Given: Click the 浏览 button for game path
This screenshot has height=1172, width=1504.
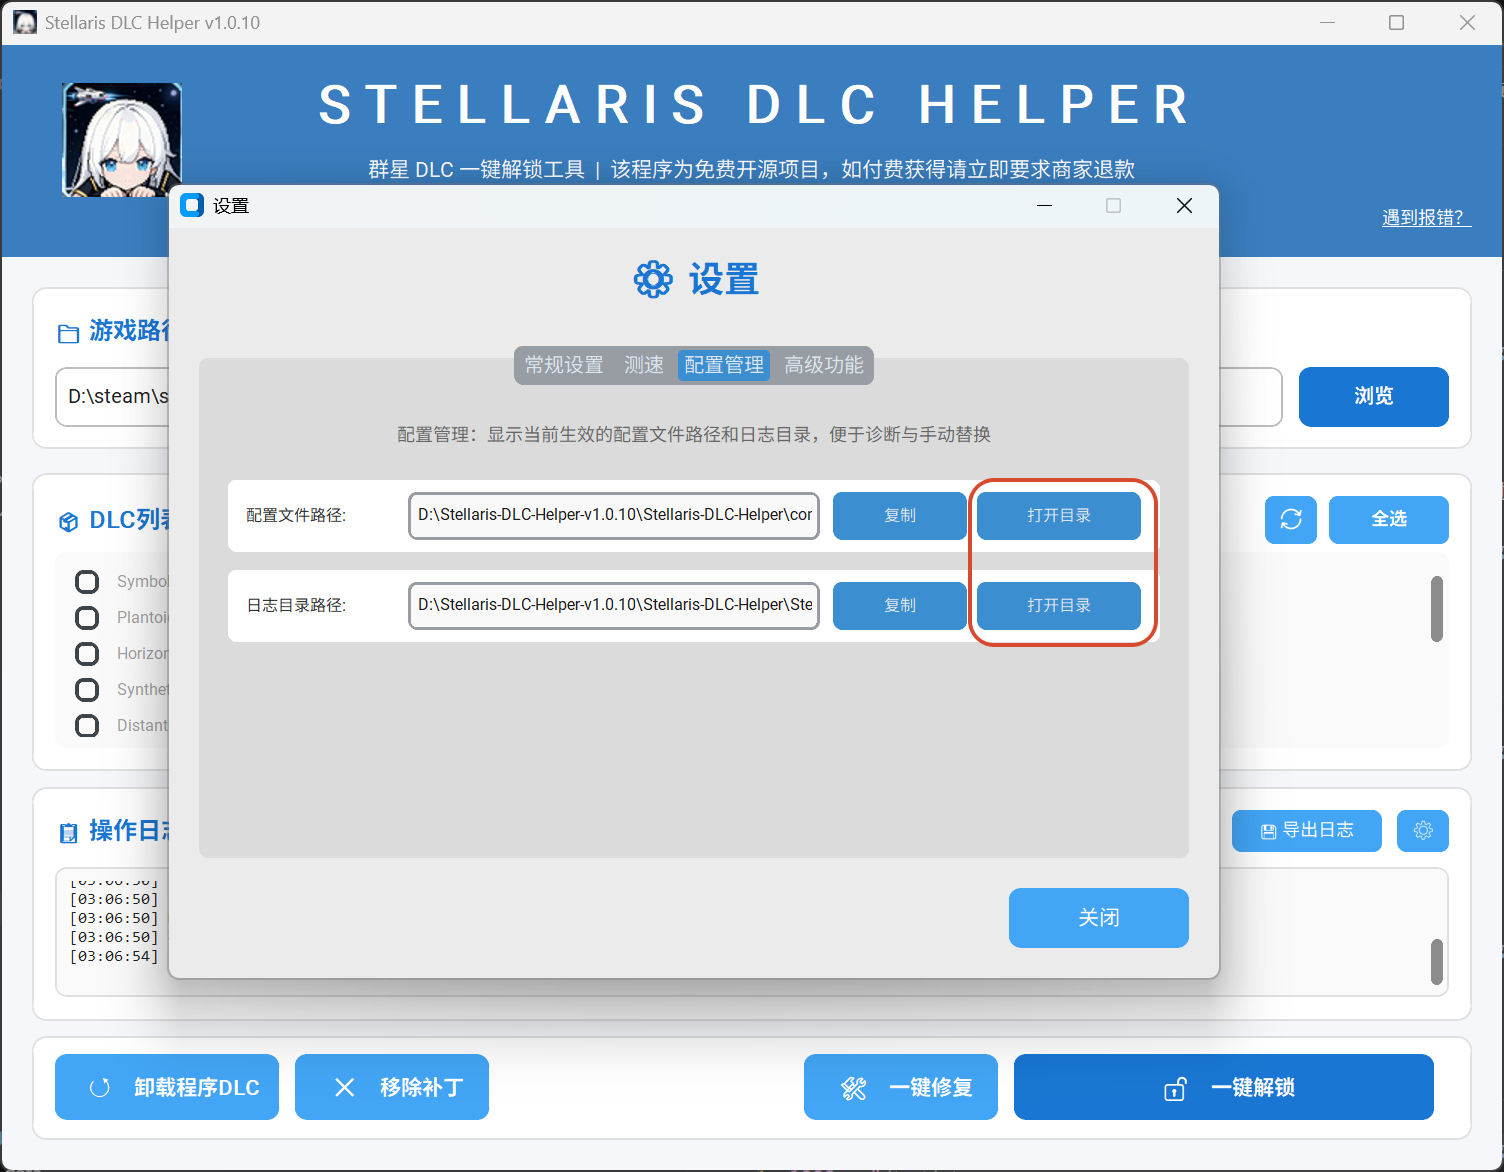Looking at the screenshot, I should point(1374,397).
